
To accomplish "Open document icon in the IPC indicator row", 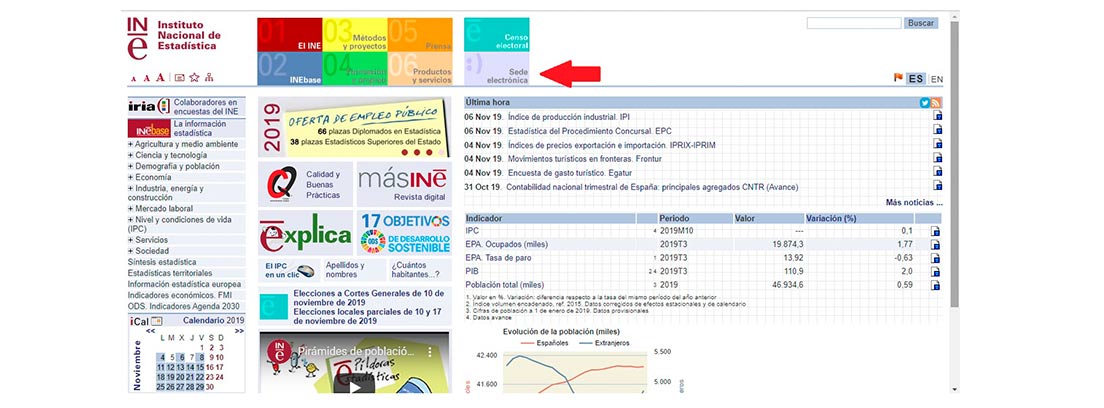I will coord(935,231).
